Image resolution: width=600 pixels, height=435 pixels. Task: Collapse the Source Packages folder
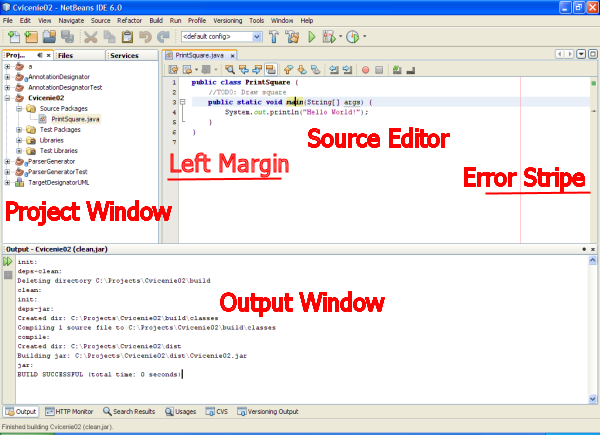(x=19, y=109)
